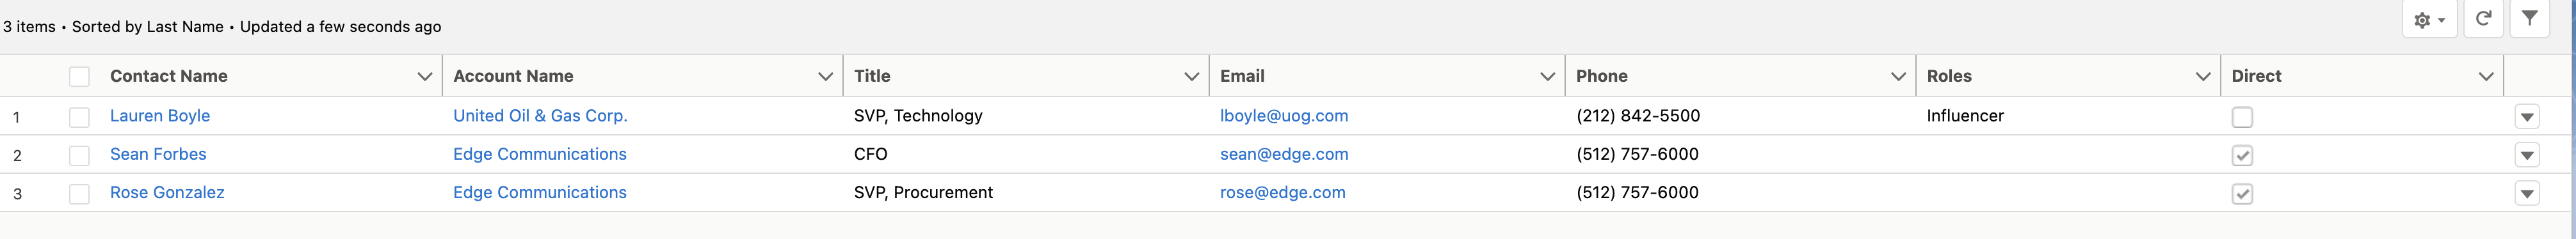Click the sean@edge.com email link

pyautogui.click(x=1284, y=154)
